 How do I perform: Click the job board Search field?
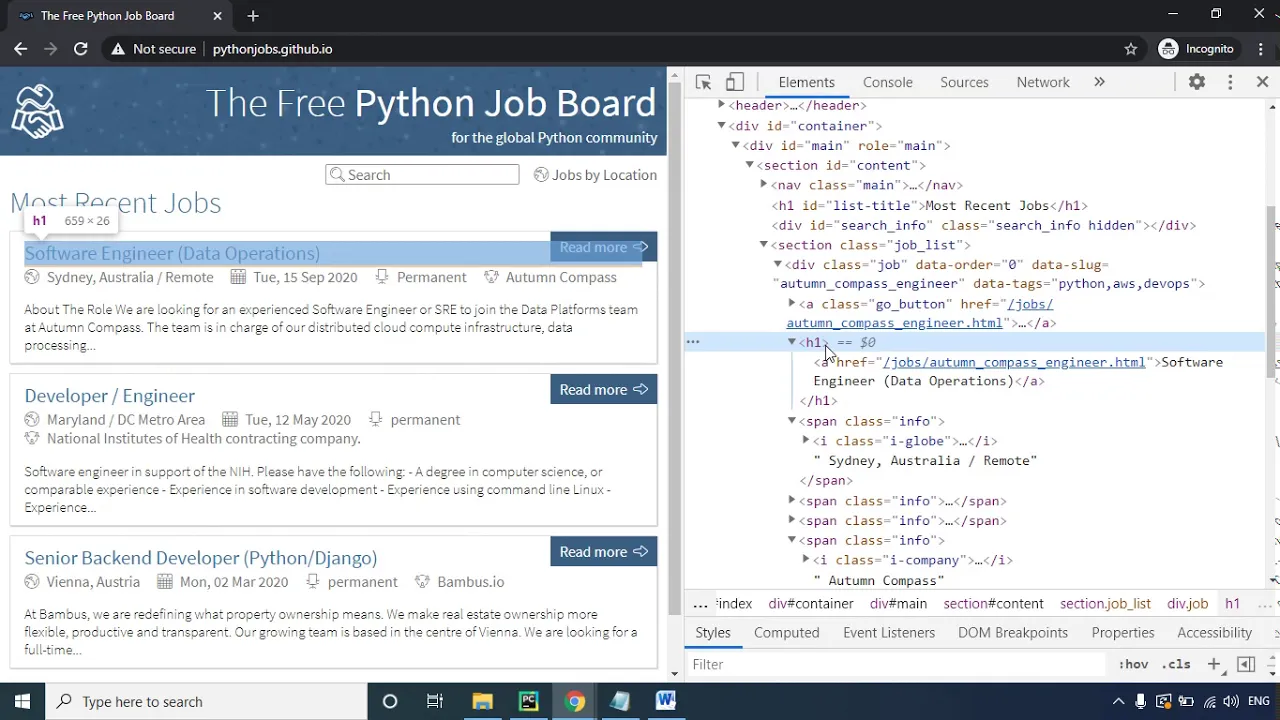pos(422,174)
